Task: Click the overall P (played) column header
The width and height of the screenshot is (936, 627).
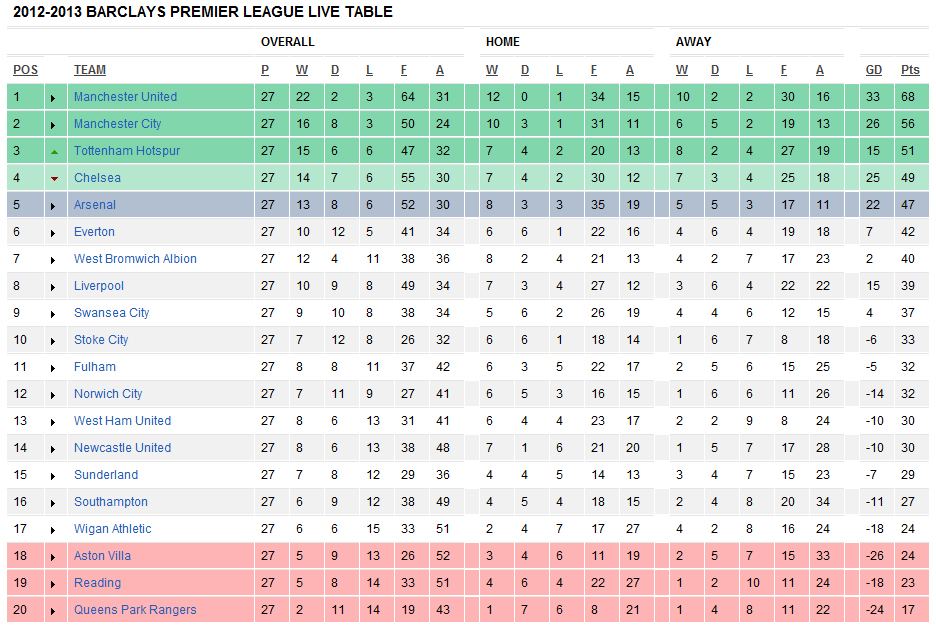Action: 265,70
